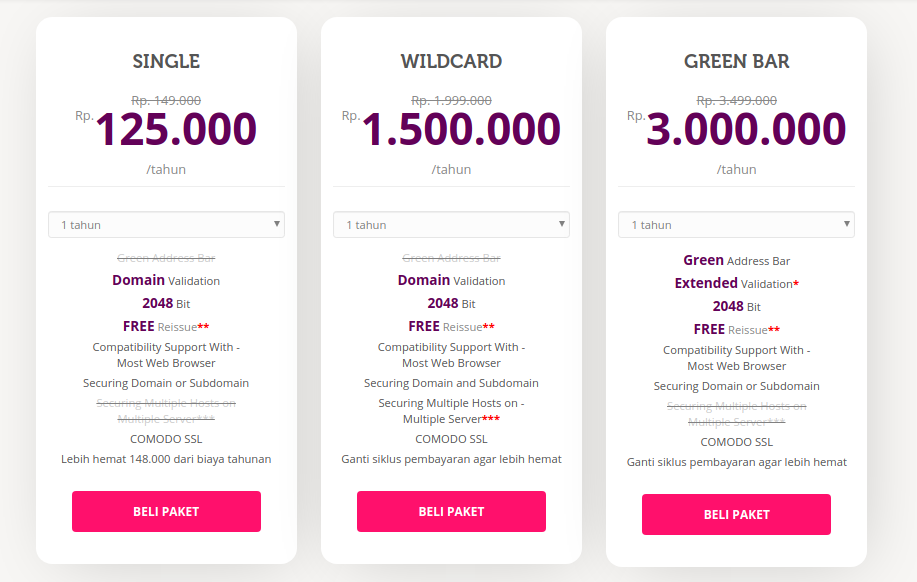Click dropdown arrow in WILDCARD plan selector
This screenshot has height=582, width=917.
(x=561, y=224)
